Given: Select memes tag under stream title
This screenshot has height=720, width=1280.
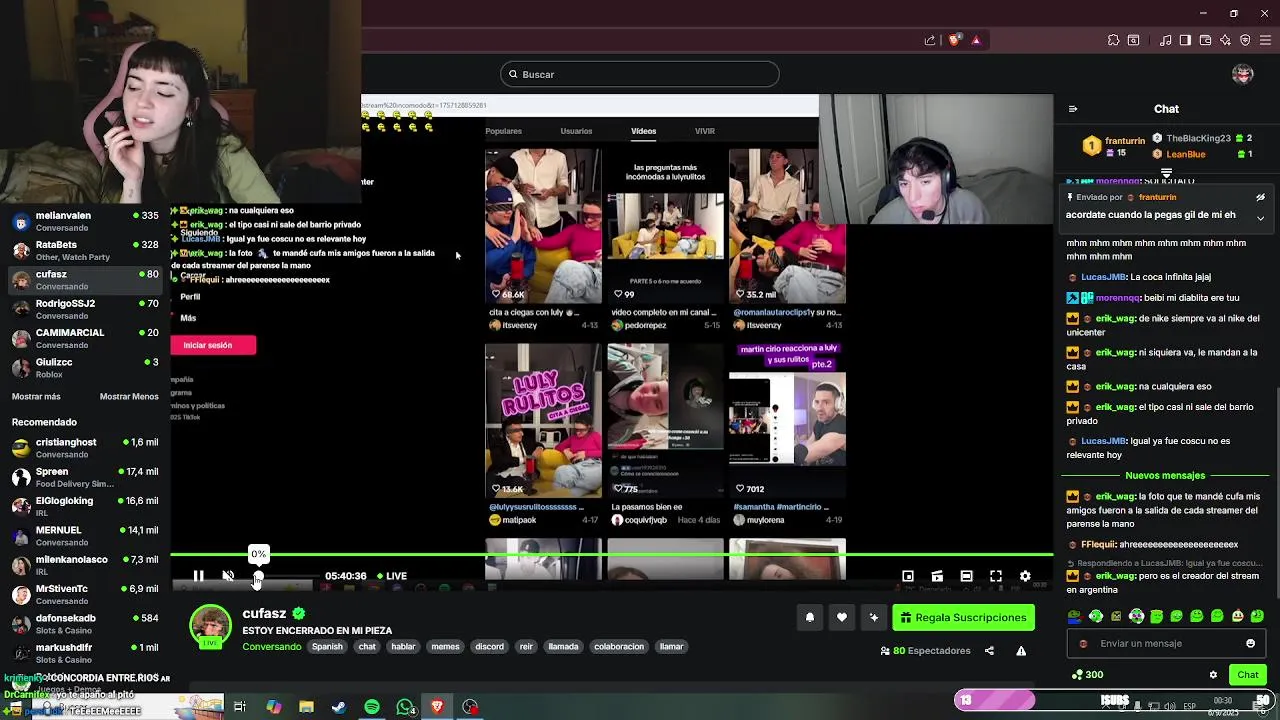Looking at the screenshot, I should (445, 647).
